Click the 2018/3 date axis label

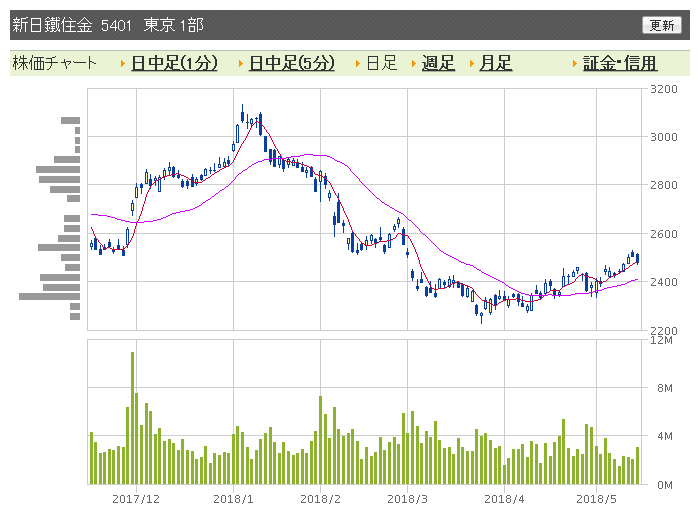pos(407,499)
